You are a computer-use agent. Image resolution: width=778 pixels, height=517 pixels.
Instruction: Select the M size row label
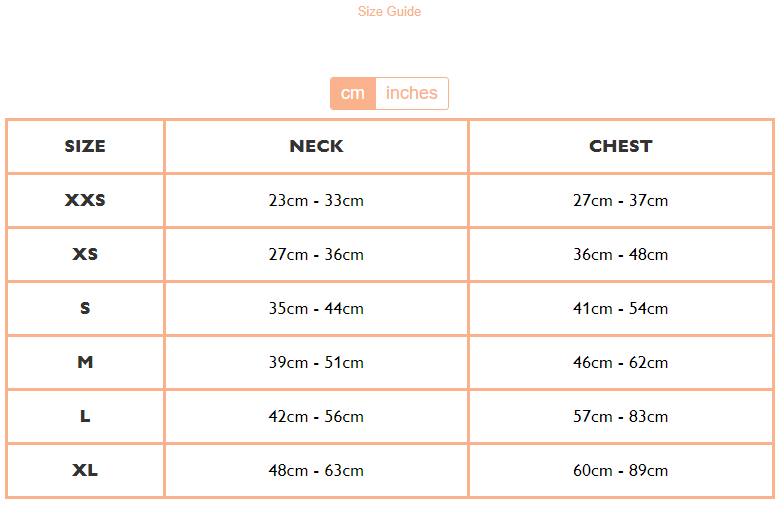tap(85, 362)
